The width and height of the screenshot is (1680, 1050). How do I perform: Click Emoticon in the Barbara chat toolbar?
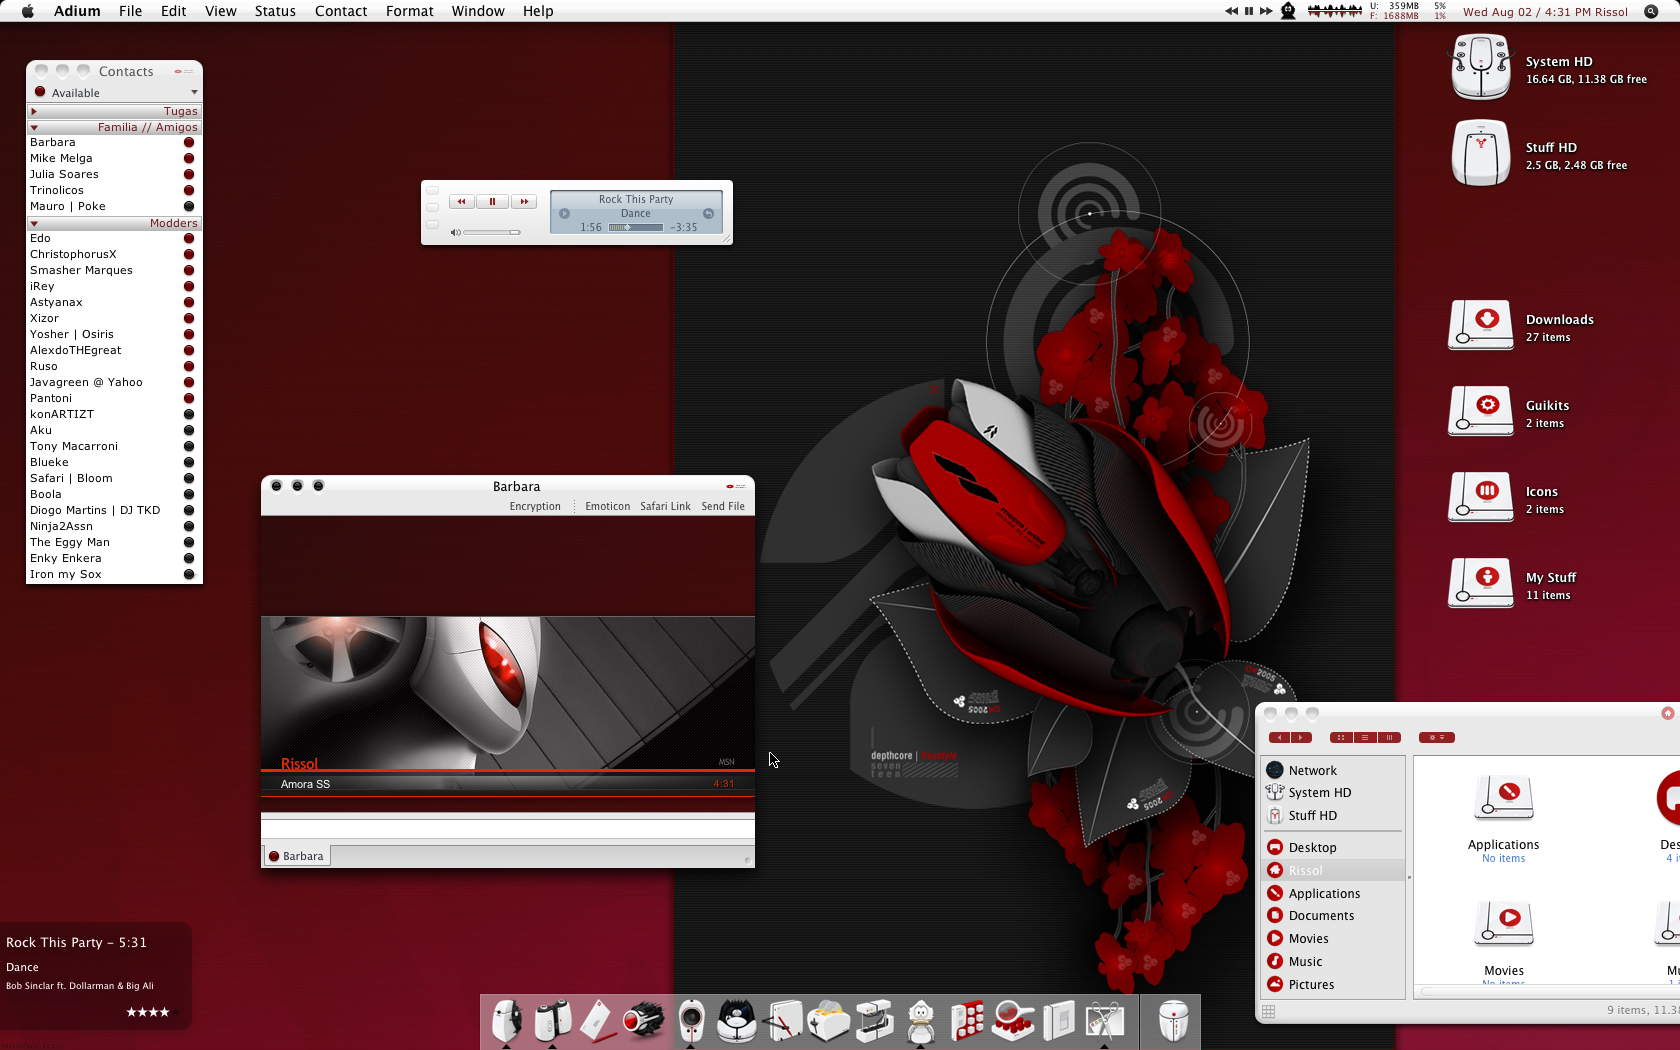pyautogui.click(x=607, y=506)
